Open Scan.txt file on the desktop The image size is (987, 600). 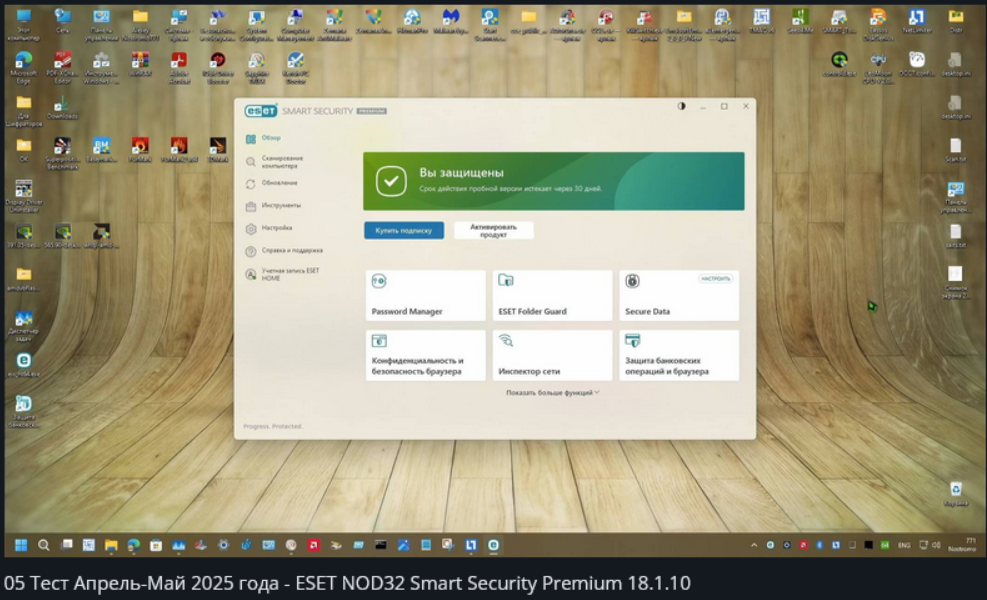(955, 150)
